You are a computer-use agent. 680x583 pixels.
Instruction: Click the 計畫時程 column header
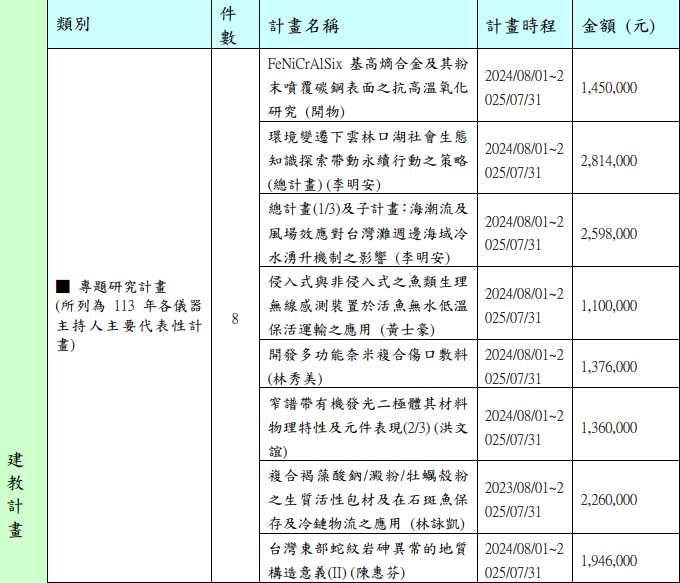tap(520, 26)
